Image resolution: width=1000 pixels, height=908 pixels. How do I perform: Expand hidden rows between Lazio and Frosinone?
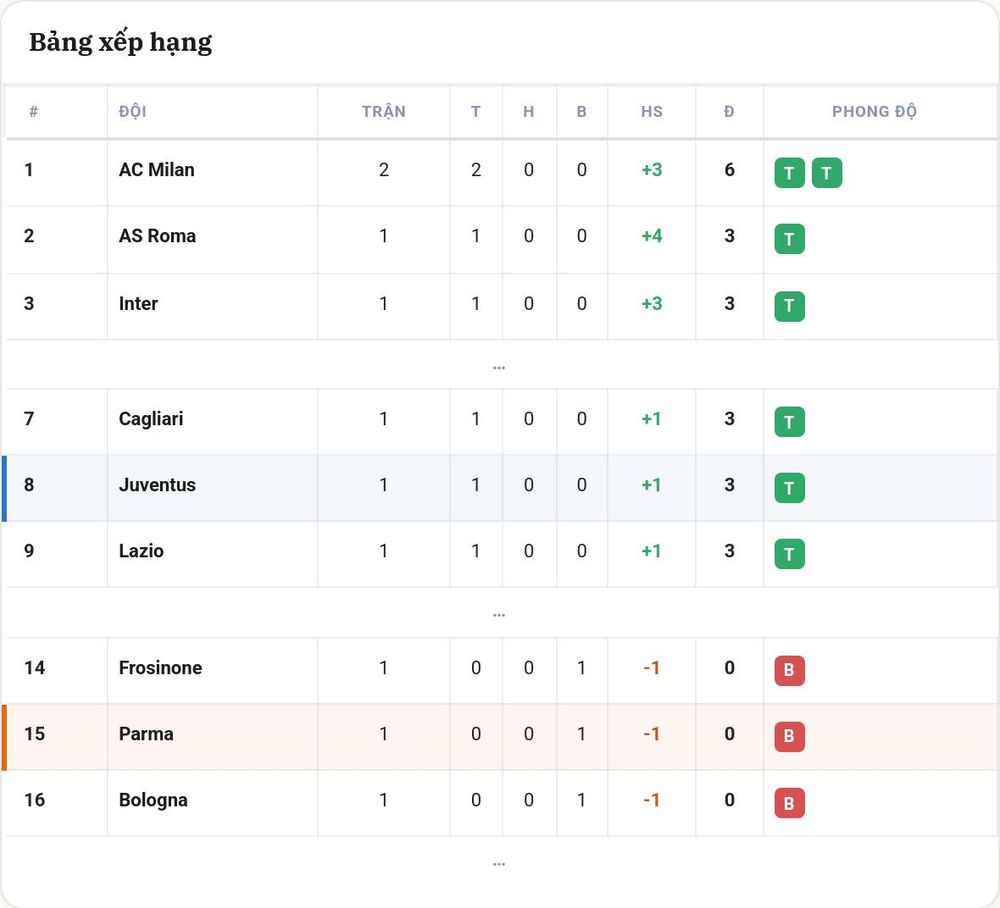point(499,614)
